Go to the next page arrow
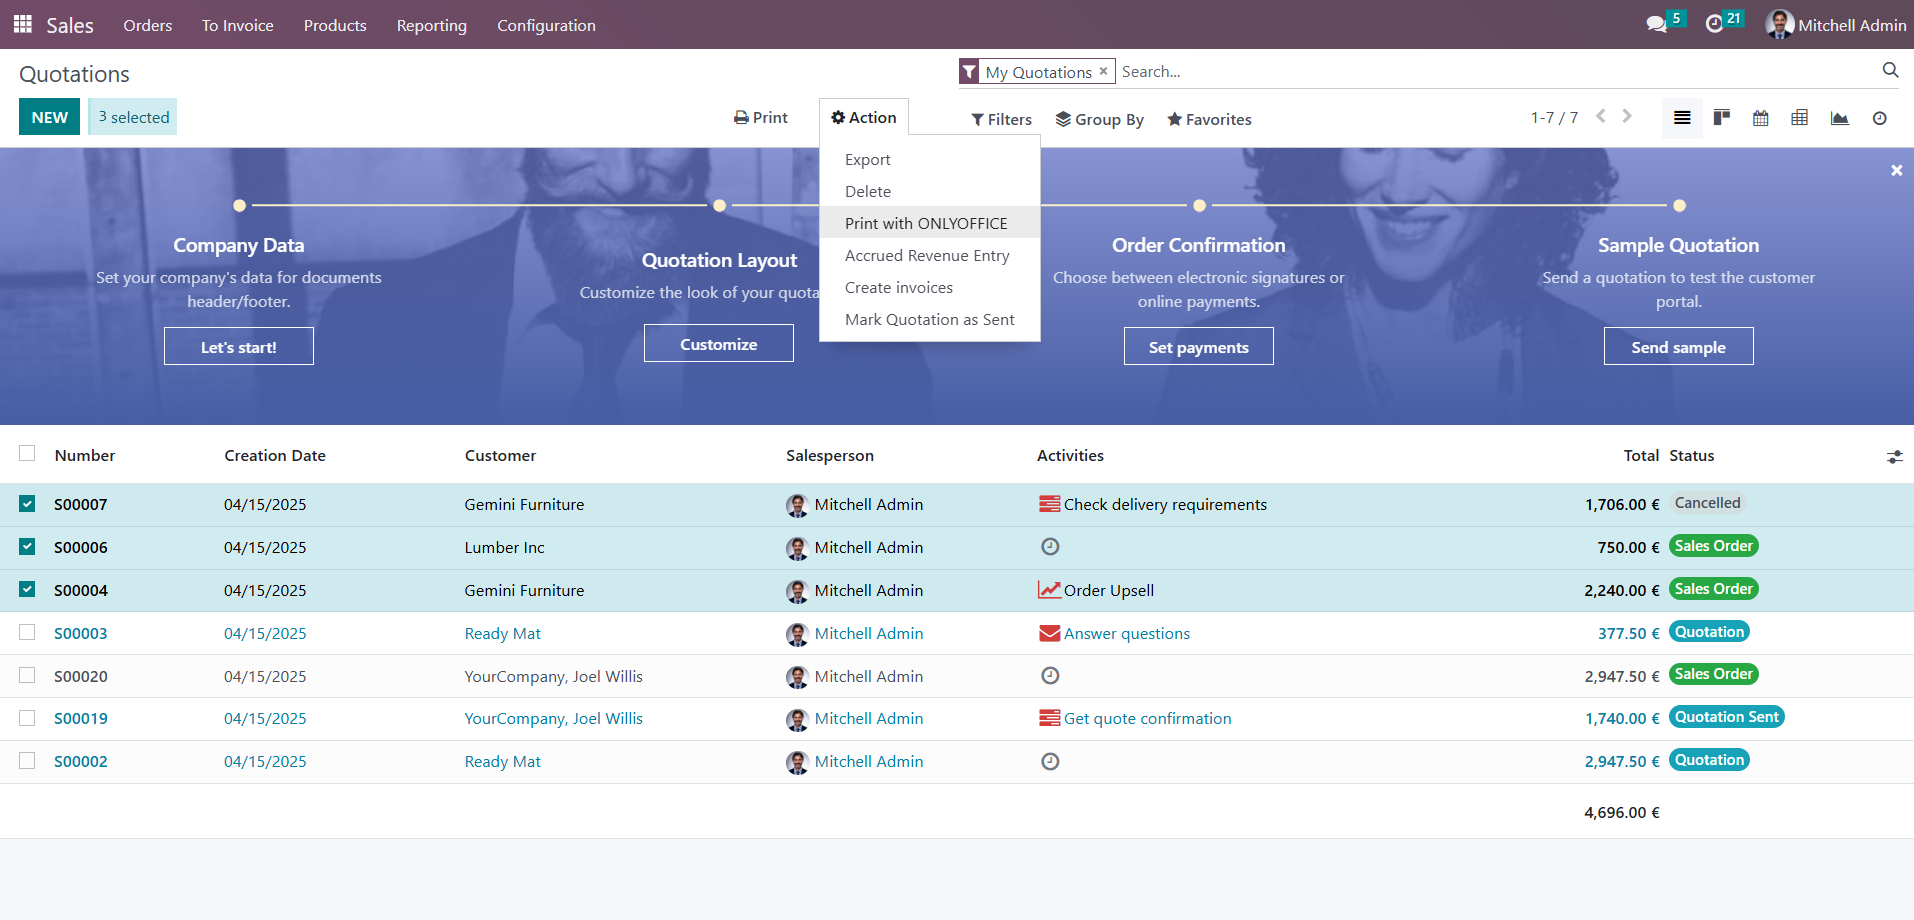This screenshot has height=920, width=1914. [1627, 116]
